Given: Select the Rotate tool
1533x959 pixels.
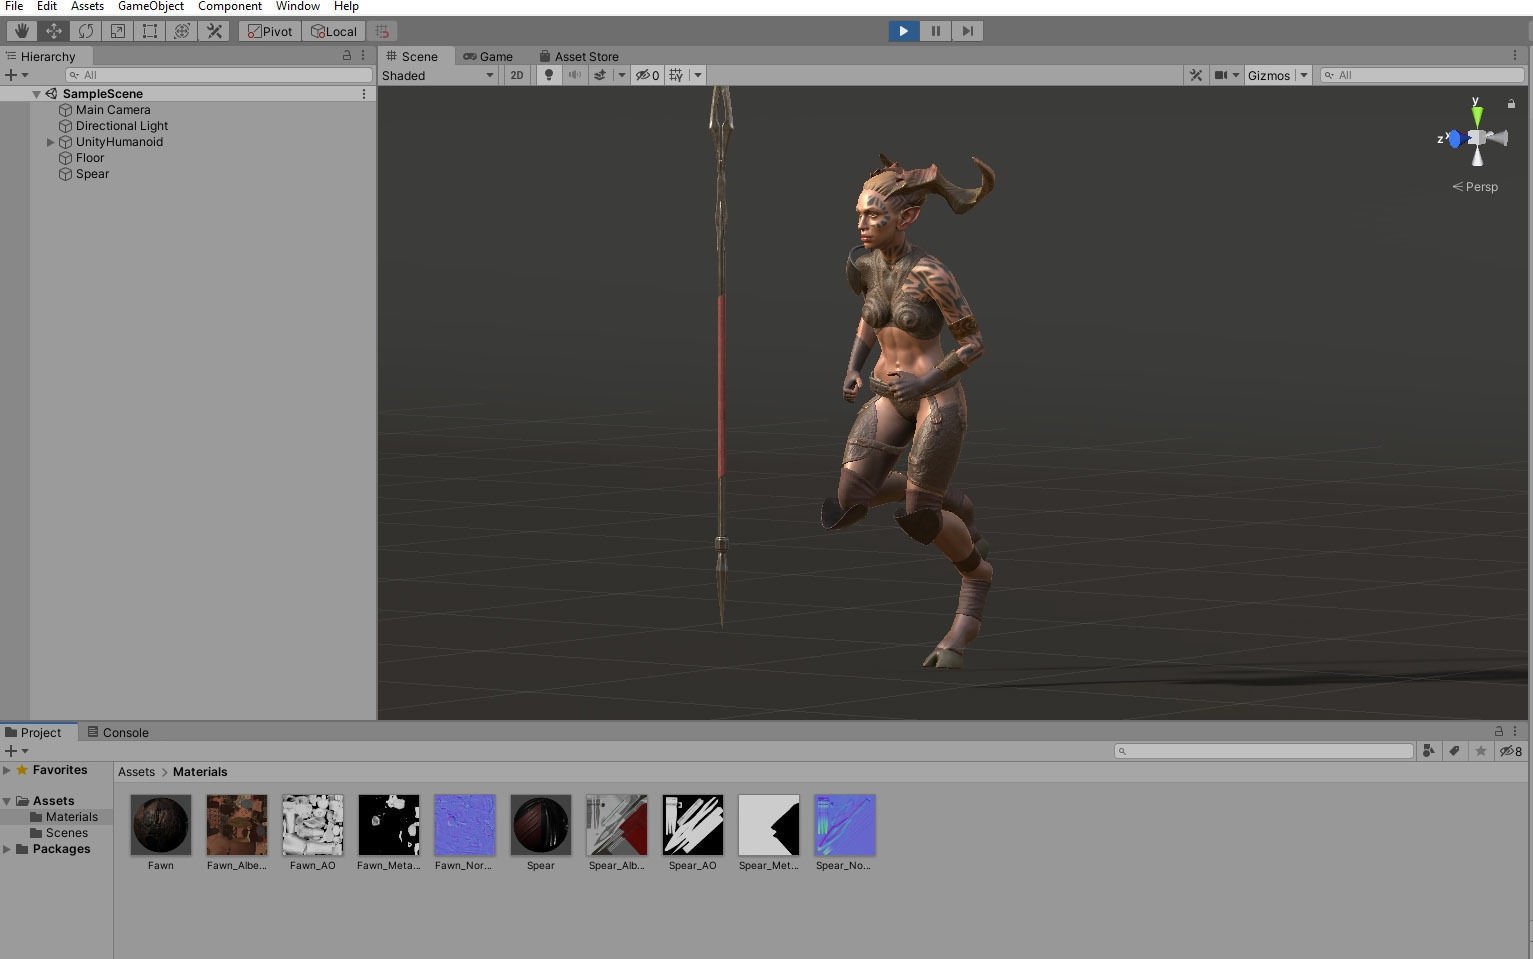Looking at the screenshot, I should 85,31.
